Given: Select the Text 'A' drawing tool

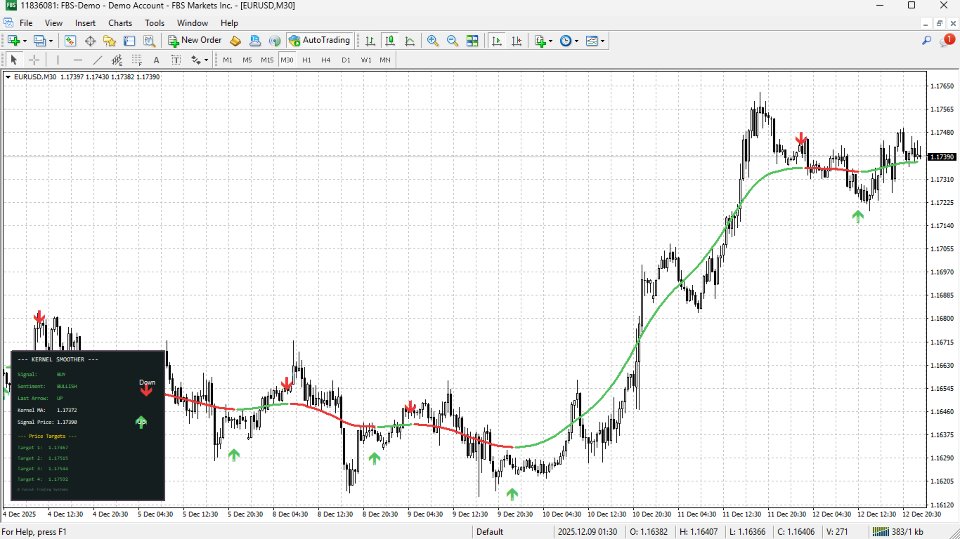Looking at the screenshot, I should (156, 59).
